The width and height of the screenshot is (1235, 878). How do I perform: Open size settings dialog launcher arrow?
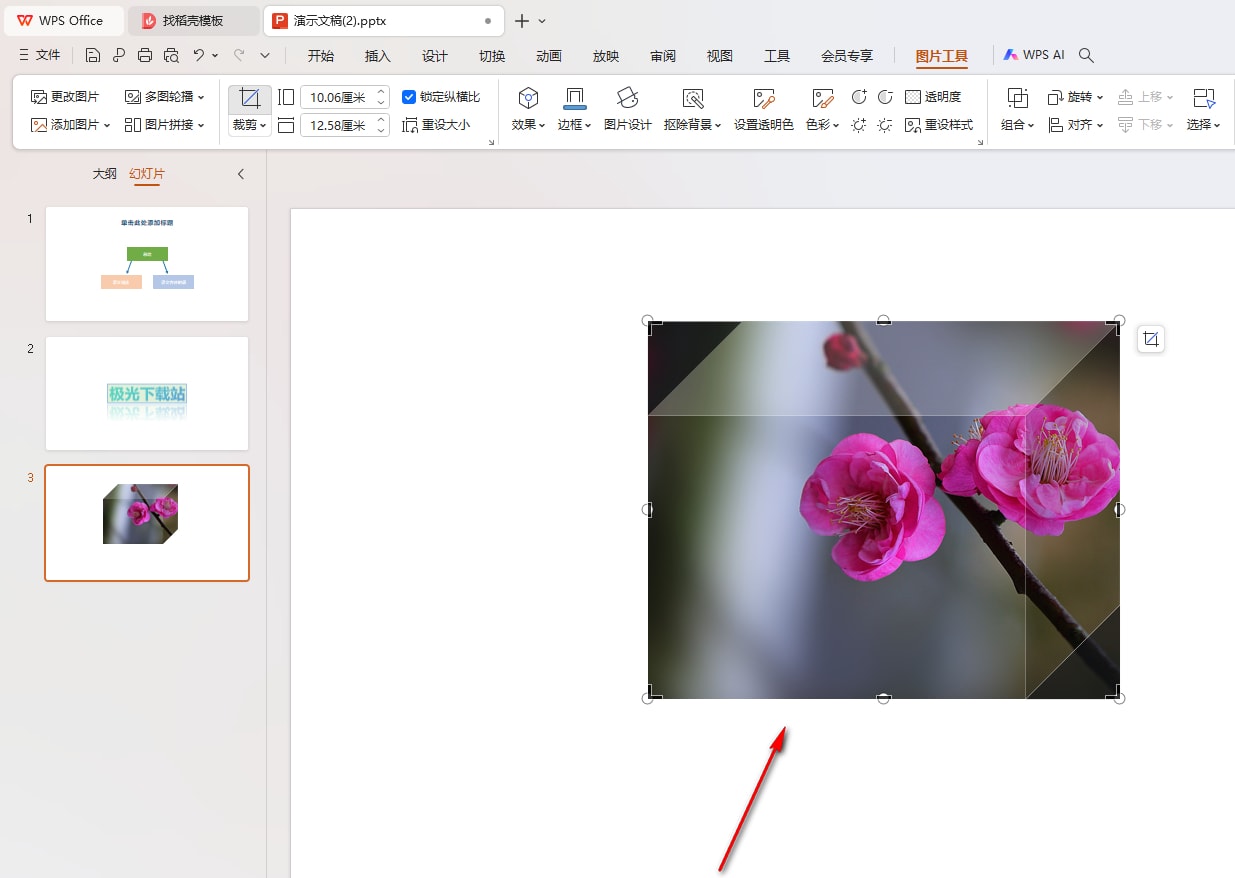pyautogui.click(x=491, y=143)
